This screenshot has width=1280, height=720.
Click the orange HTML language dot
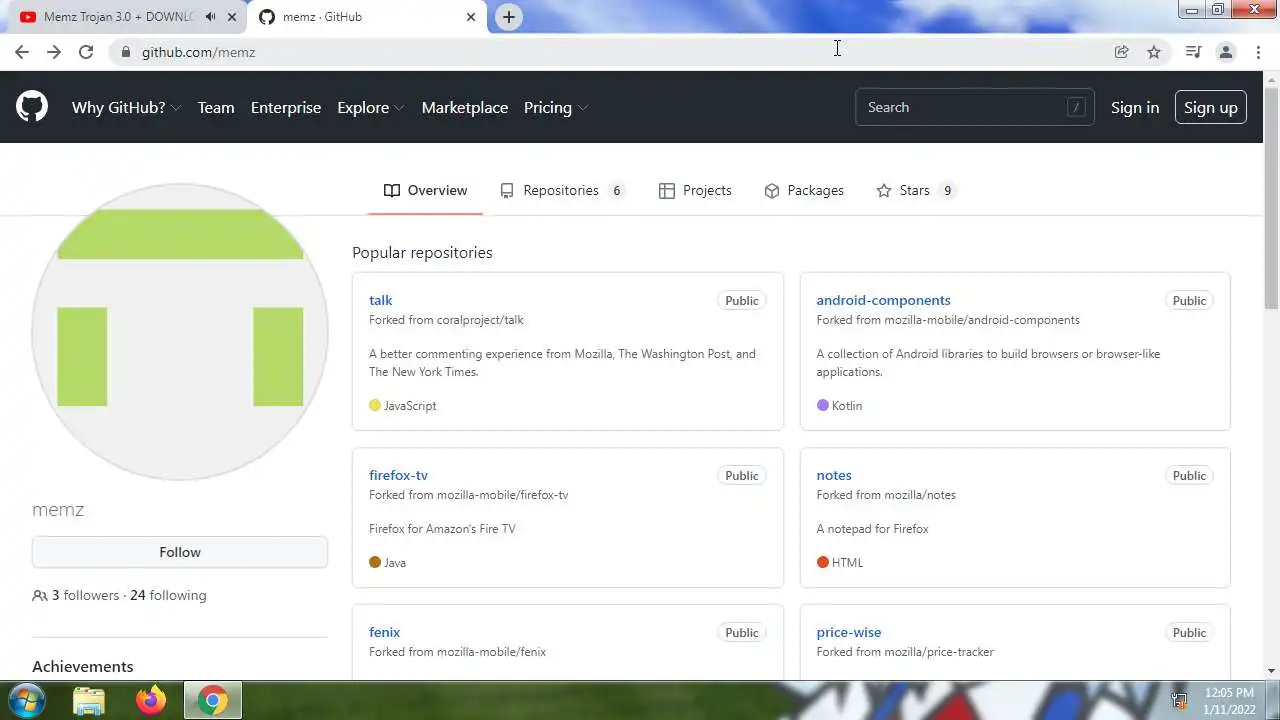(x=823, y=562)
